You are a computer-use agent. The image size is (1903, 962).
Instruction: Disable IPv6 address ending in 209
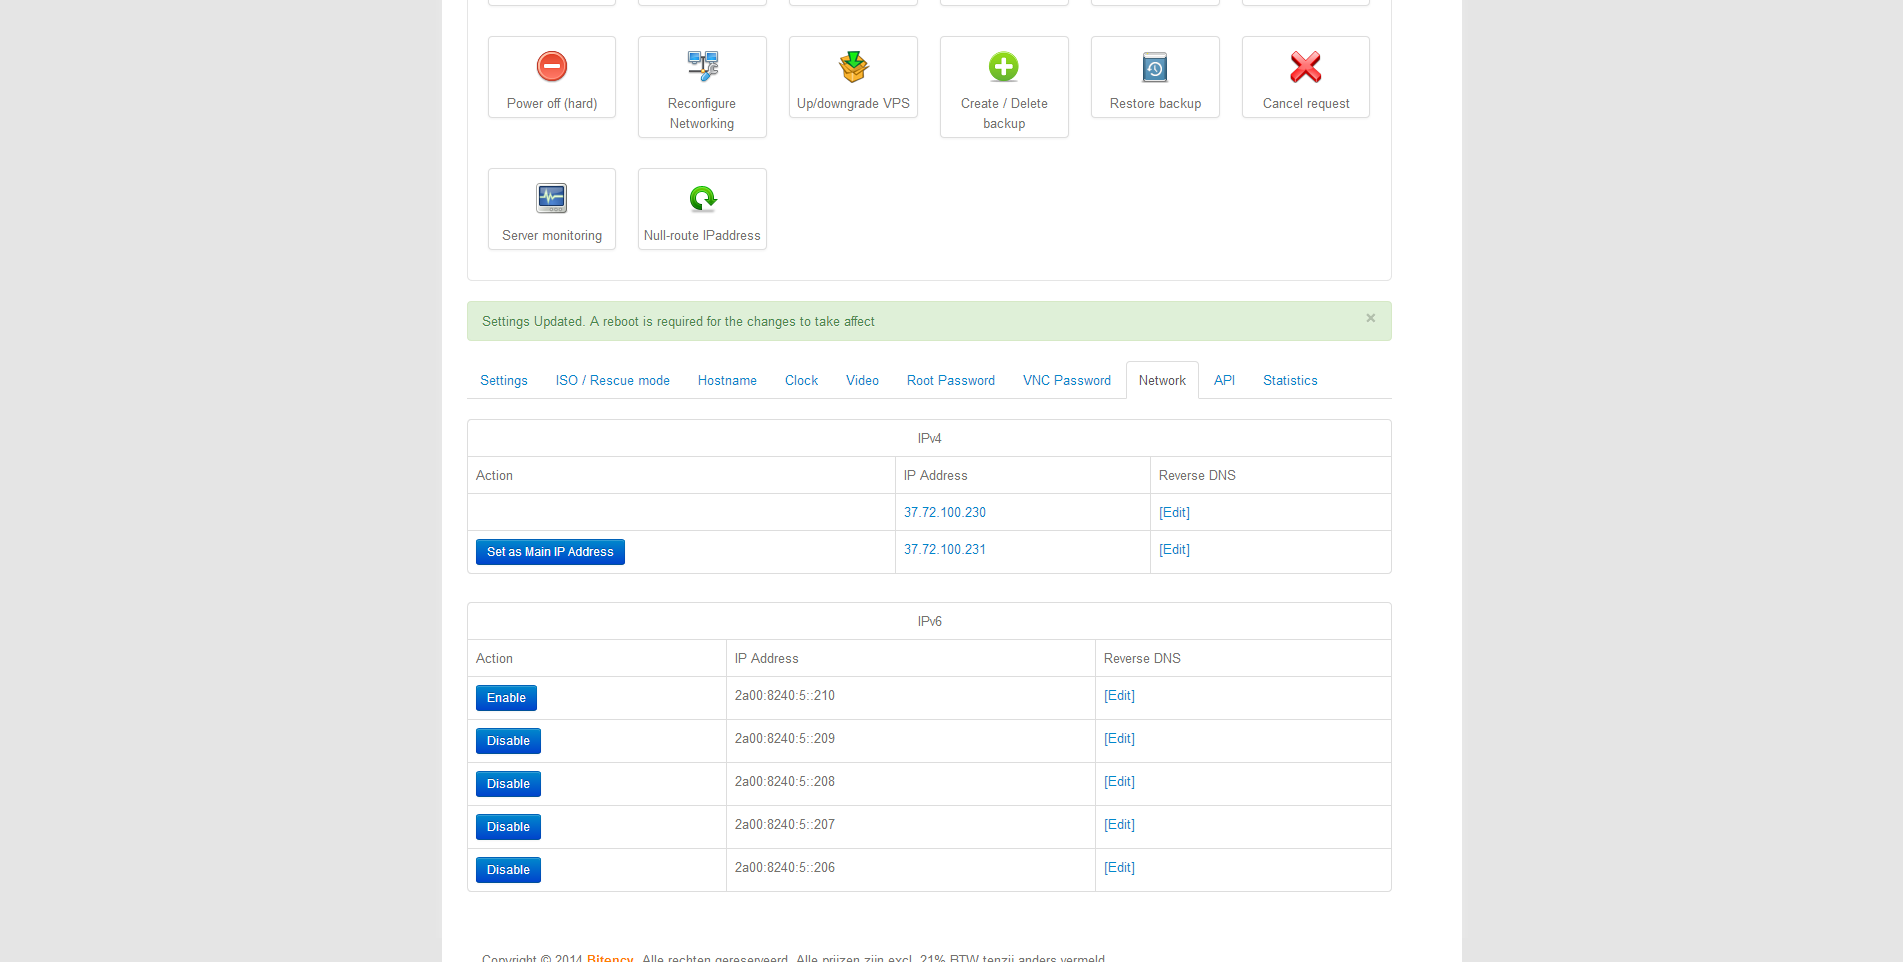click(x=508, y=741)
